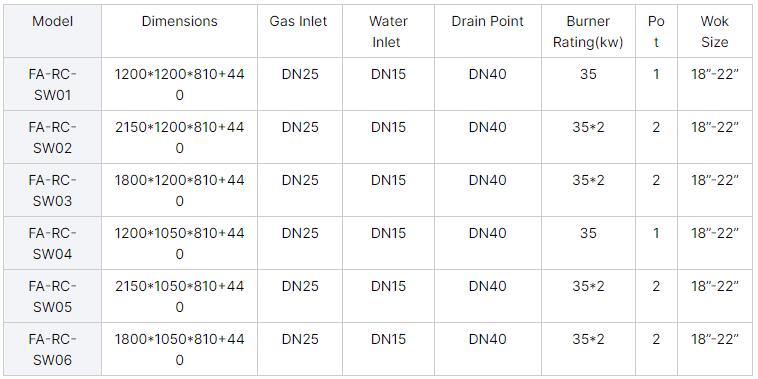Click the Model column header
758x379 pixels.
53,31
